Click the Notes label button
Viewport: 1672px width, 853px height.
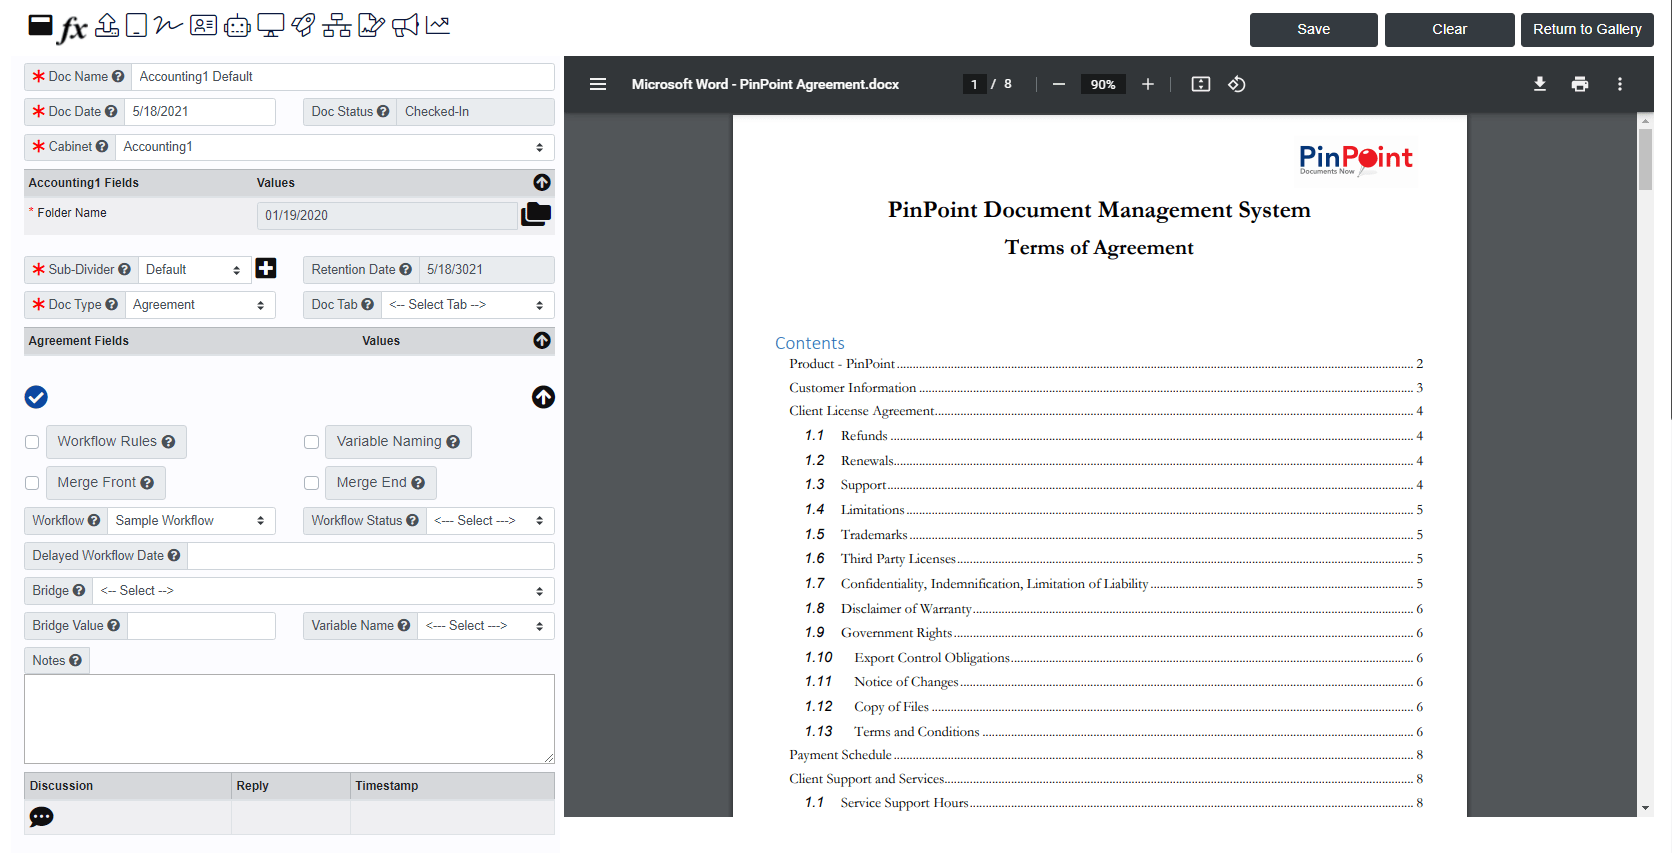point(57,660)
